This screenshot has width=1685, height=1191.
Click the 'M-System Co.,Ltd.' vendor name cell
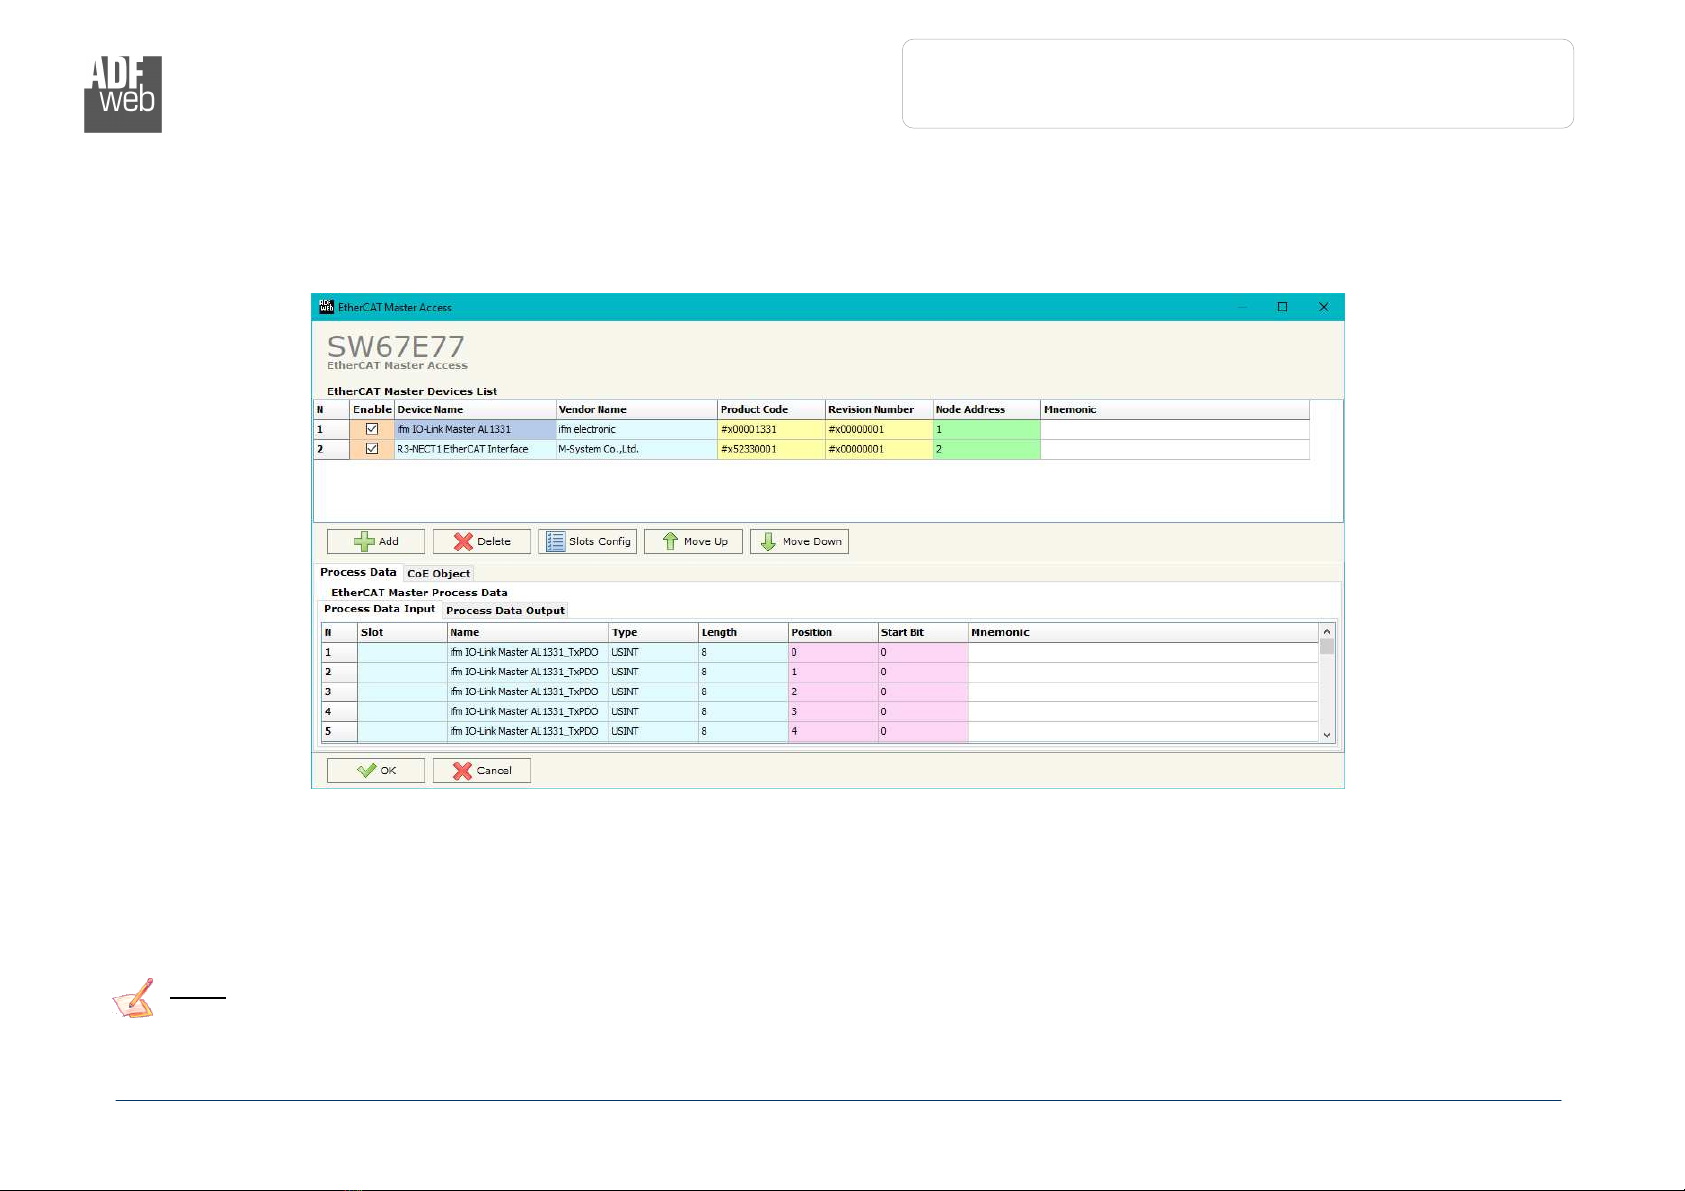coord(637,449)
